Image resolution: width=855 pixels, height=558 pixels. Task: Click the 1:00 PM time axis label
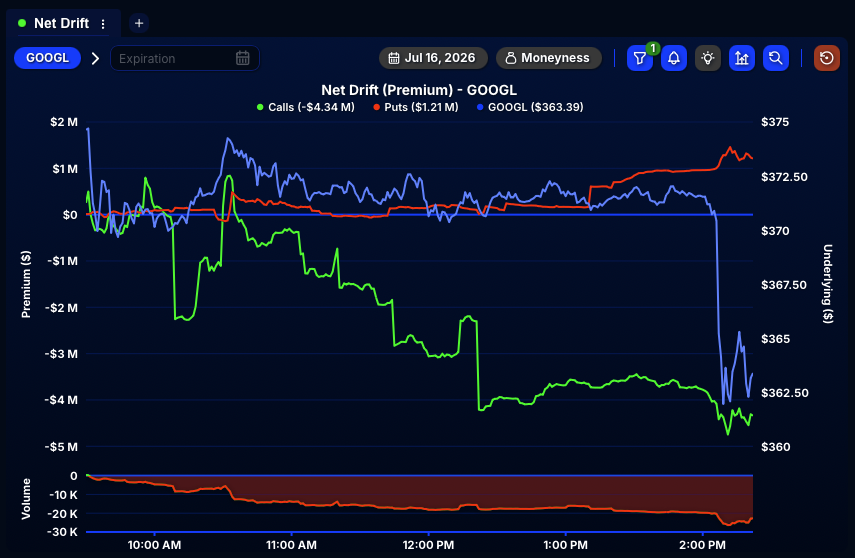point(565,545)
